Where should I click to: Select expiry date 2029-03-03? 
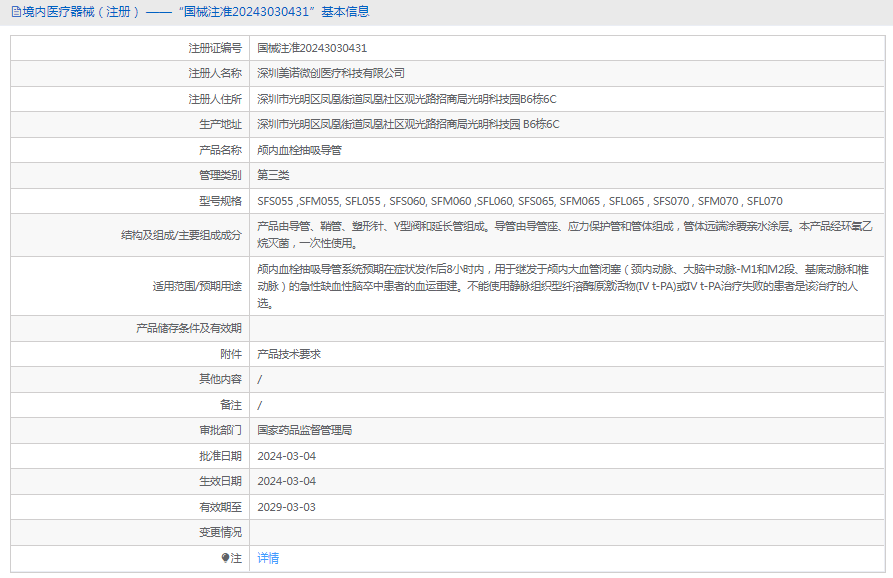click(x=286, y=507)
